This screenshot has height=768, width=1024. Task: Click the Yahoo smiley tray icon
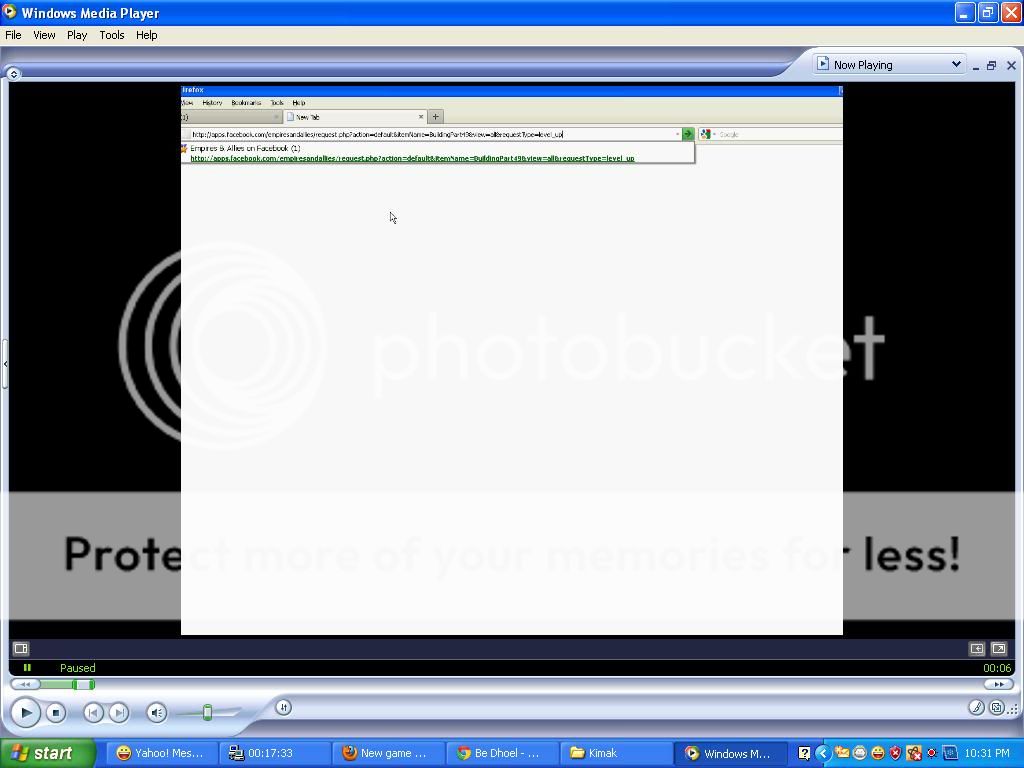[x=878, y=753]
